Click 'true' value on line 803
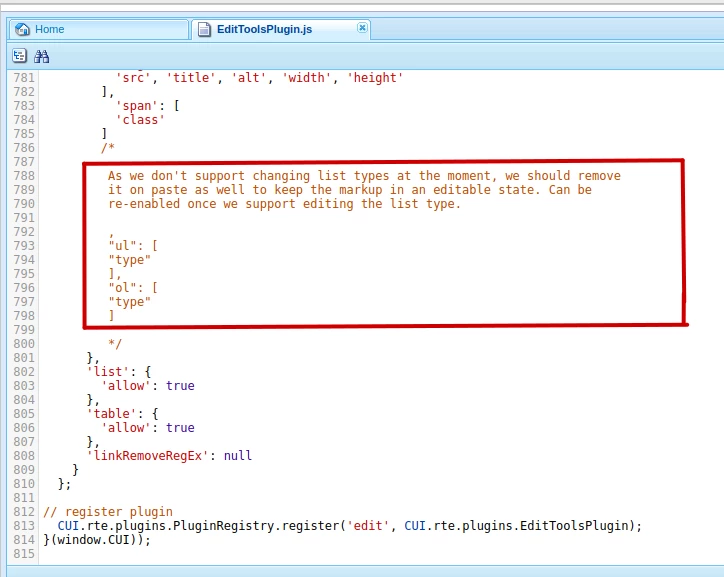724x577 pixels. [180, 386]
